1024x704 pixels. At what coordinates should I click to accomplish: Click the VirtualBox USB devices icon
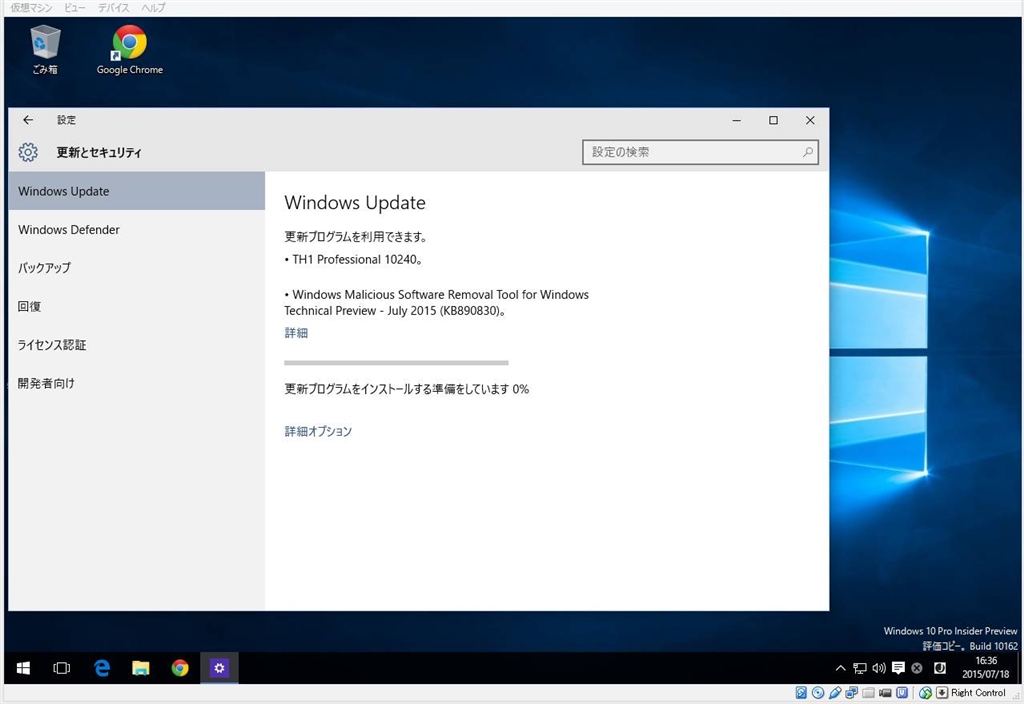pos(835,693)
